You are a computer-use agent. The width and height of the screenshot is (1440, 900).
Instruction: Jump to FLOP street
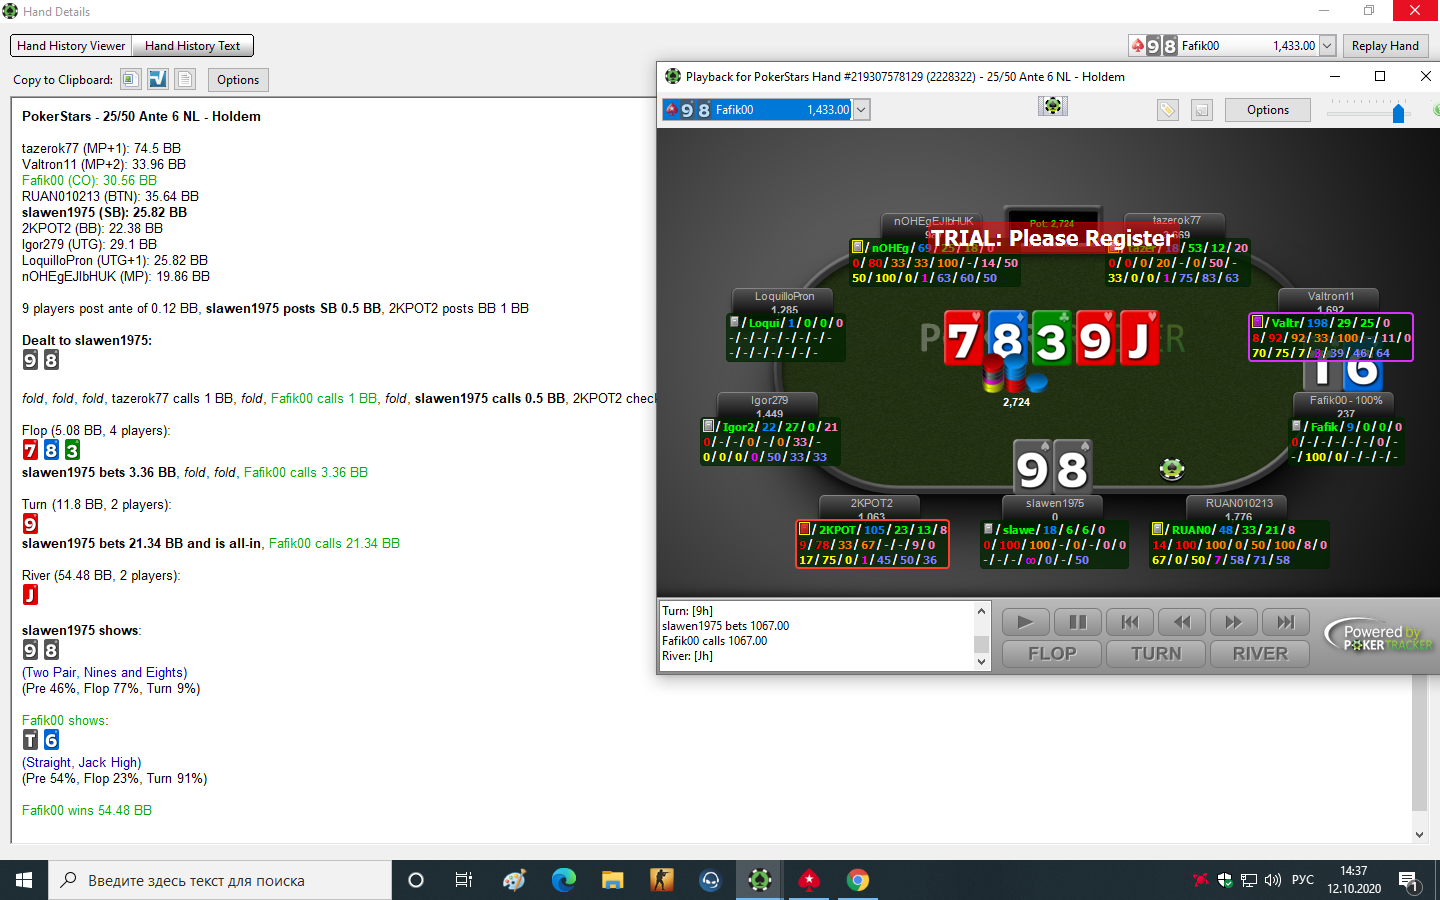[x=1052, y=654]
